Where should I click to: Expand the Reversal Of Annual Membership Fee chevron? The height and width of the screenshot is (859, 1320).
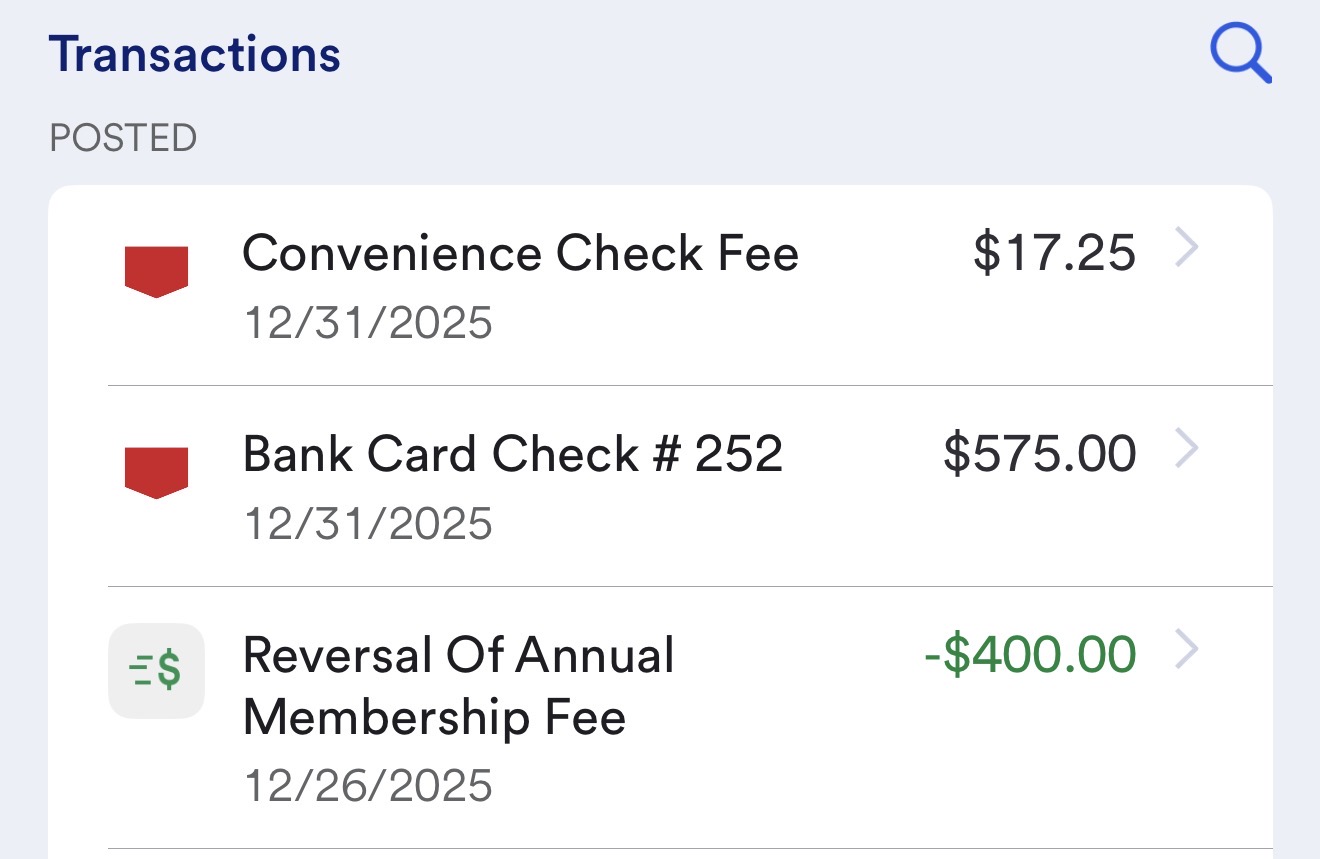click(x=1186, y=650)
